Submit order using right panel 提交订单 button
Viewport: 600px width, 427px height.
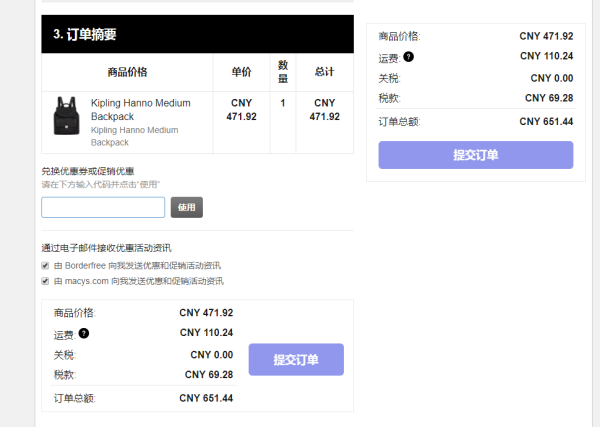click(476, 155)
